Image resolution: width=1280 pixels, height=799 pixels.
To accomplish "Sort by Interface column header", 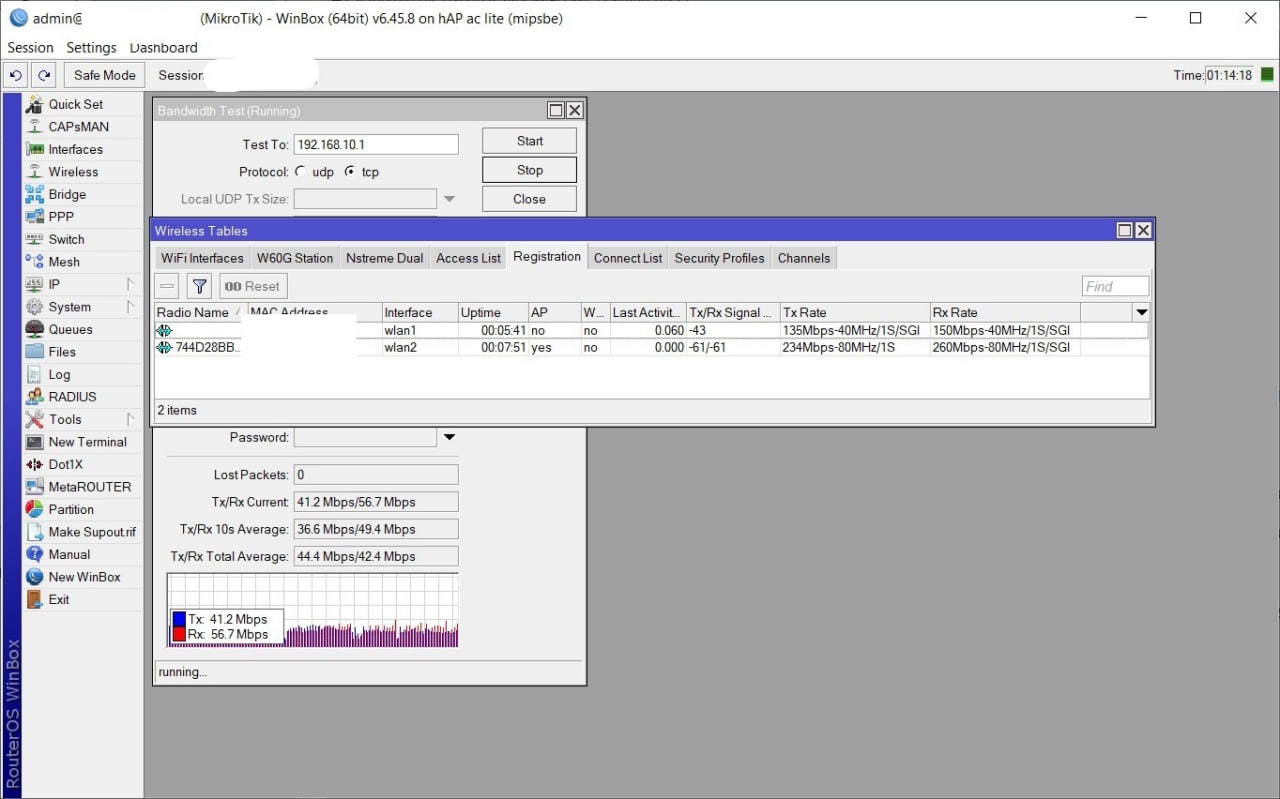I will coord(420,313).
